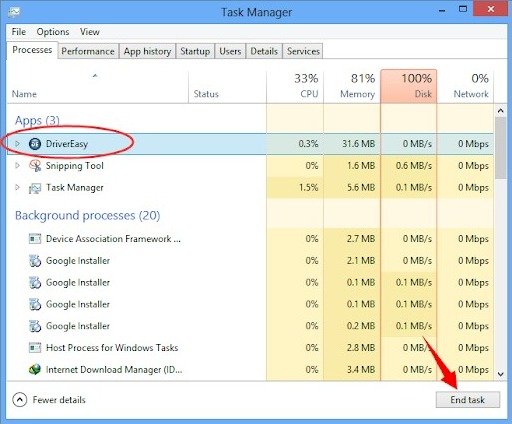The width and height of the screenshot is (512, 424).
Task: Select the Processes tab
Action: 32,50
